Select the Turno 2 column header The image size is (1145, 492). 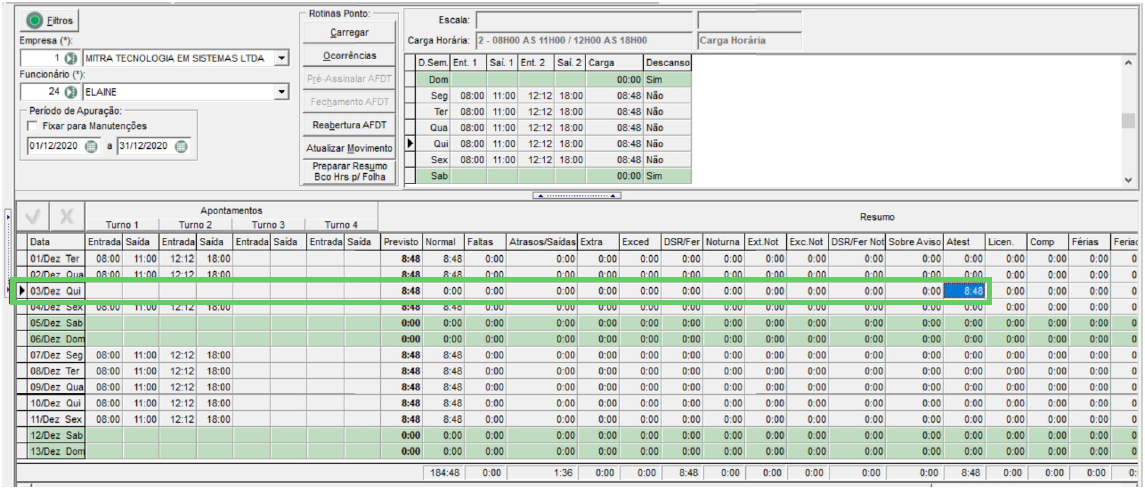coord(195,225)
